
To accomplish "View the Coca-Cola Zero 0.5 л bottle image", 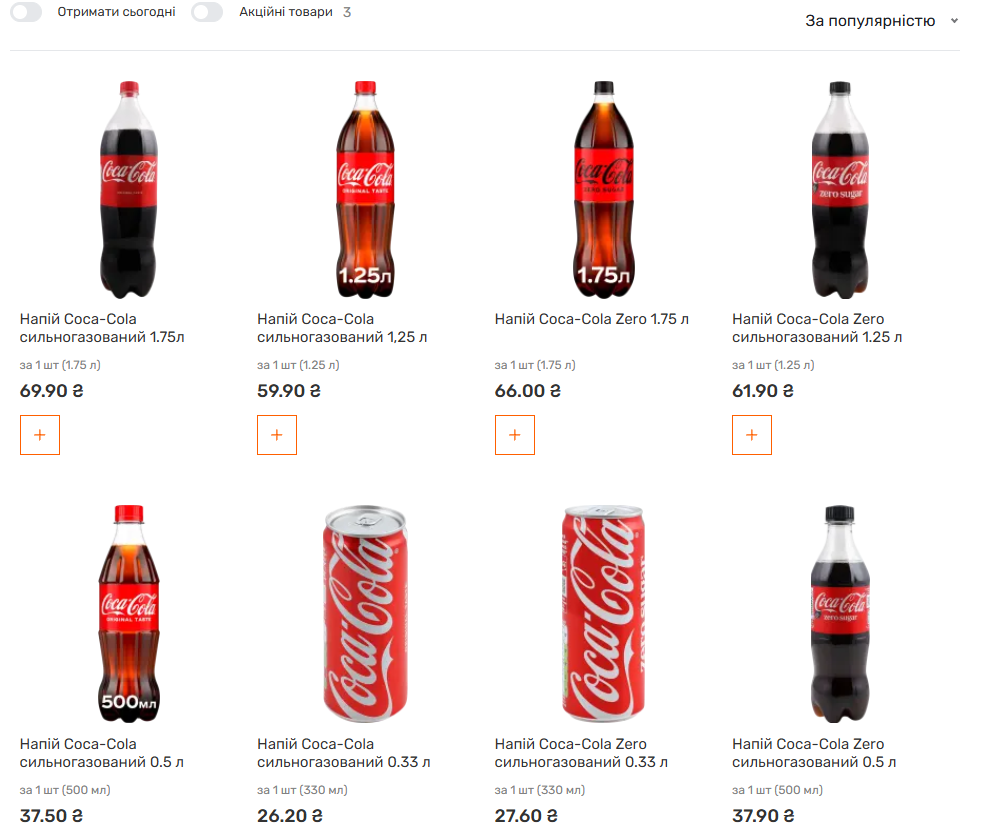I will 840,614.
